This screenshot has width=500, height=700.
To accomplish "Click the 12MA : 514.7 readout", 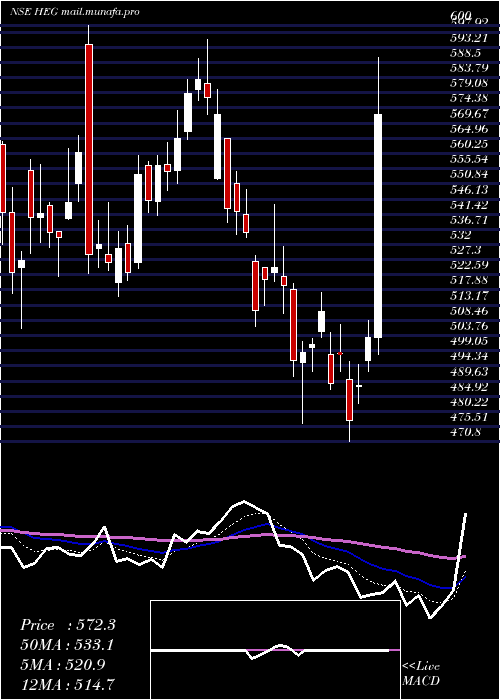I will point(69,684).
